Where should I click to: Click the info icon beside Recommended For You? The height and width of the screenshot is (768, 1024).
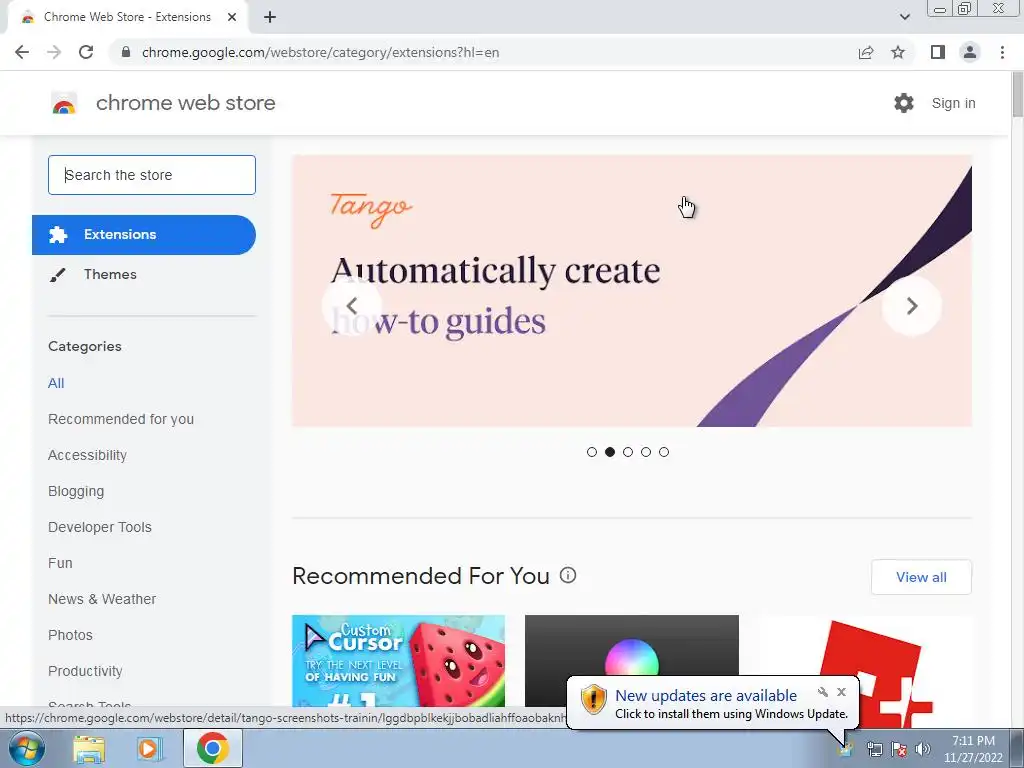pyautogui.click(x=568, y=575)
